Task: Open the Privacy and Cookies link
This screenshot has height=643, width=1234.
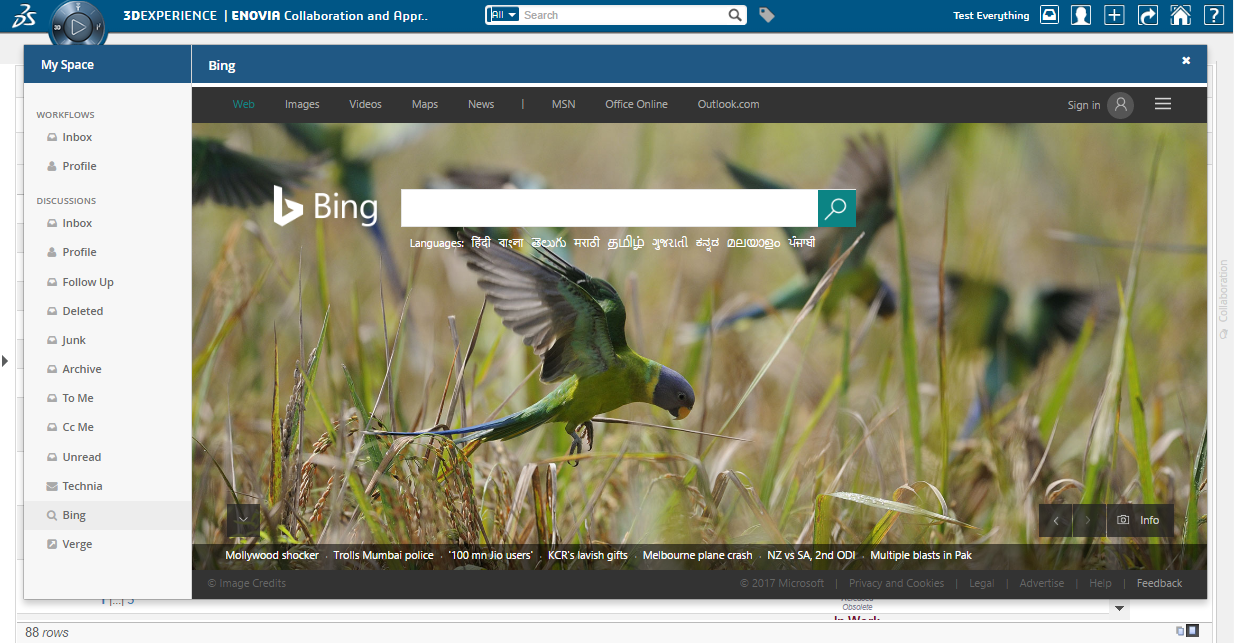Action: [x=896, y=582]
